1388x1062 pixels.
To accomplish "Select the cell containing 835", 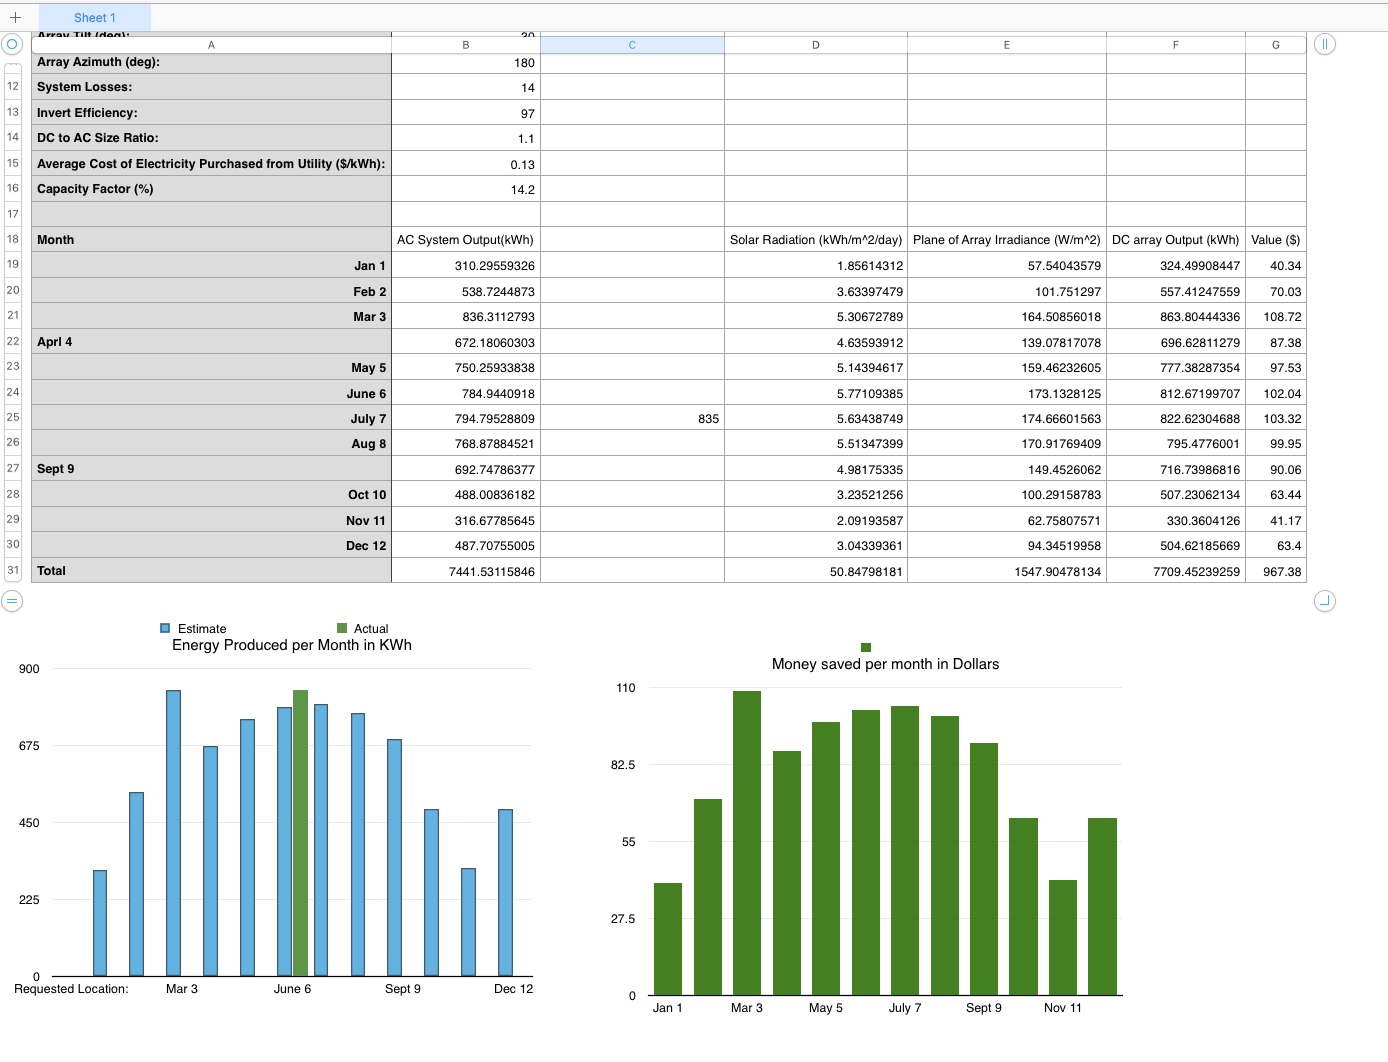I will pyautogui.click(x=631, y=418).
